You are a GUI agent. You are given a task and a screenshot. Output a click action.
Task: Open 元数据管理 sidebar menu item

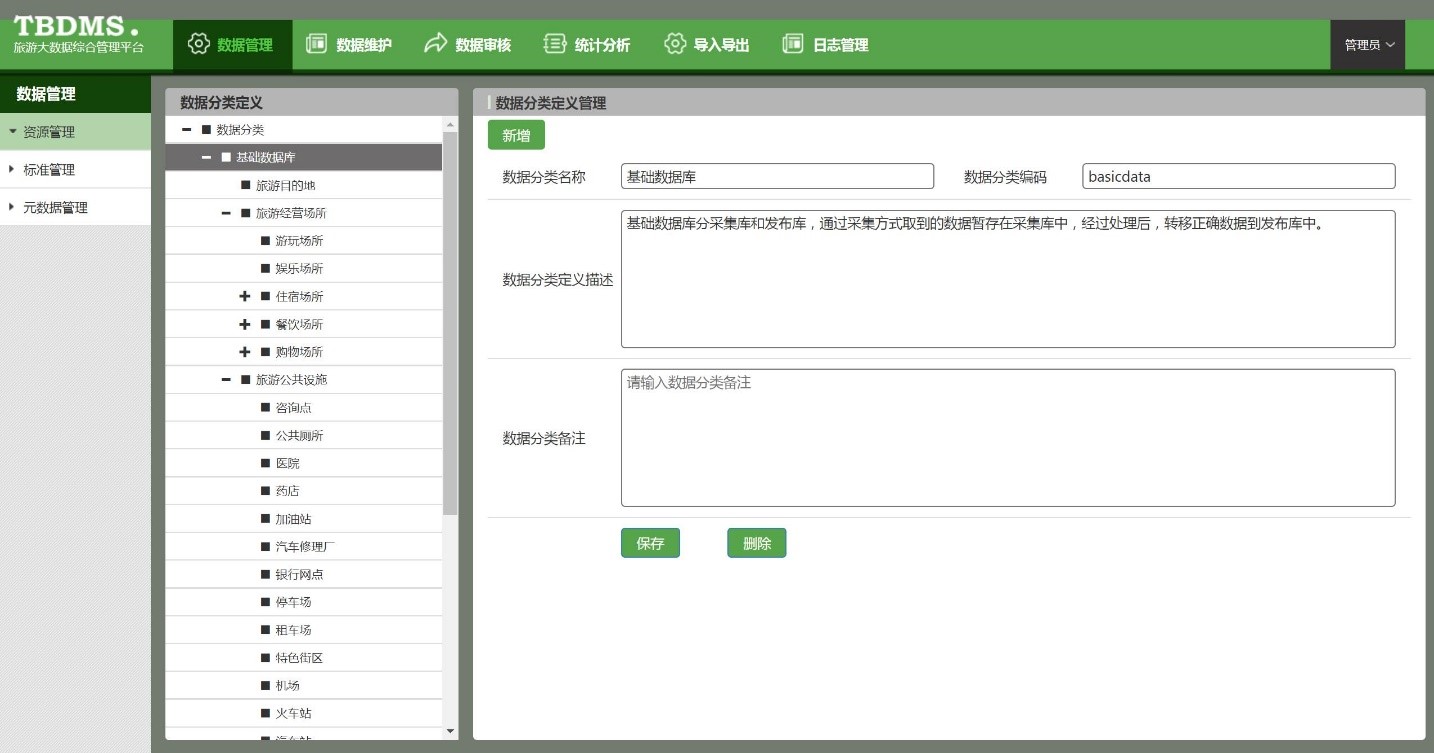coord(55,208)
